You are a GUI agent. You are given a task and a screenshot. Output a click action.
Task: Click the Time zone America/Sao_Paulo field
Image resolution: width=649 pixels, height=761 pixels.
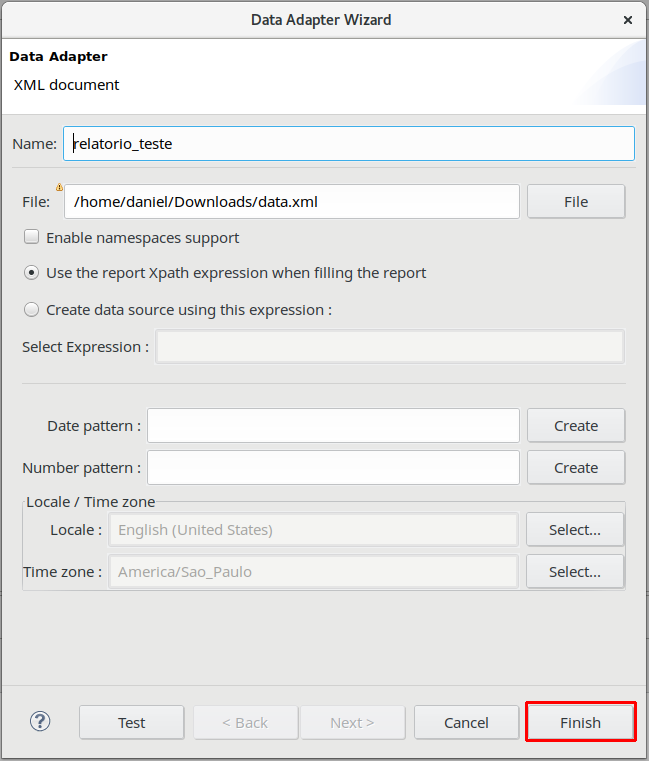click(313, 572)
